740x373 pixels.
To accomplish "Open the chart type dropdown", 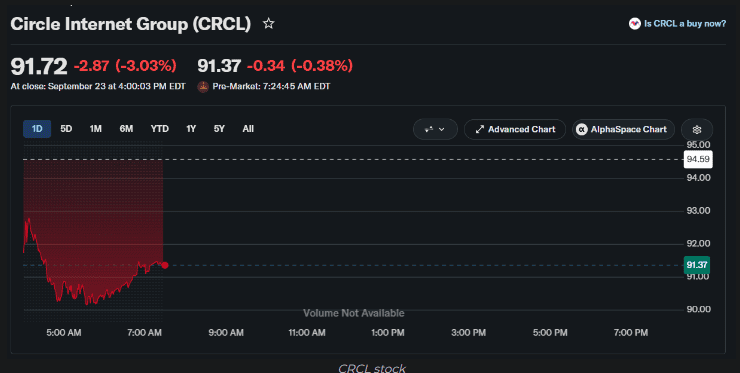I will (435, 129).
